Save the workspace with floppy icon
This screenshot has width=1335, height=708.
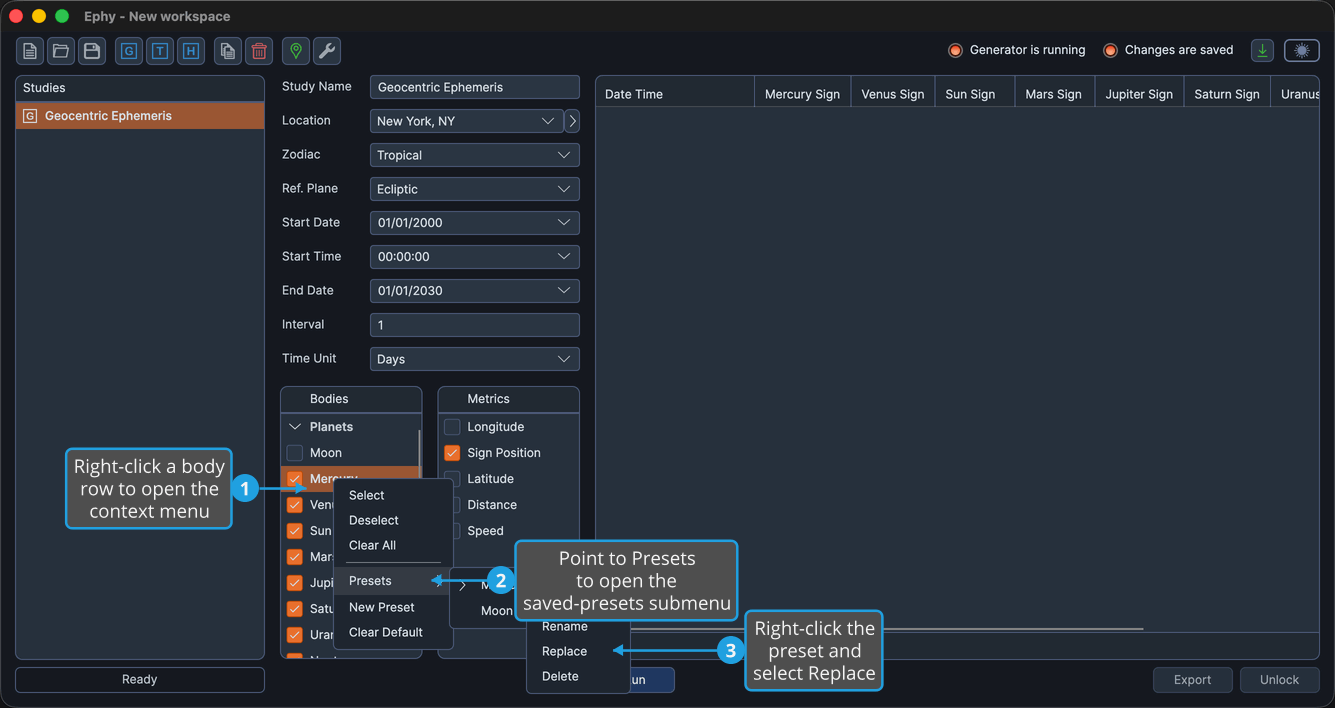pos(92,51)
